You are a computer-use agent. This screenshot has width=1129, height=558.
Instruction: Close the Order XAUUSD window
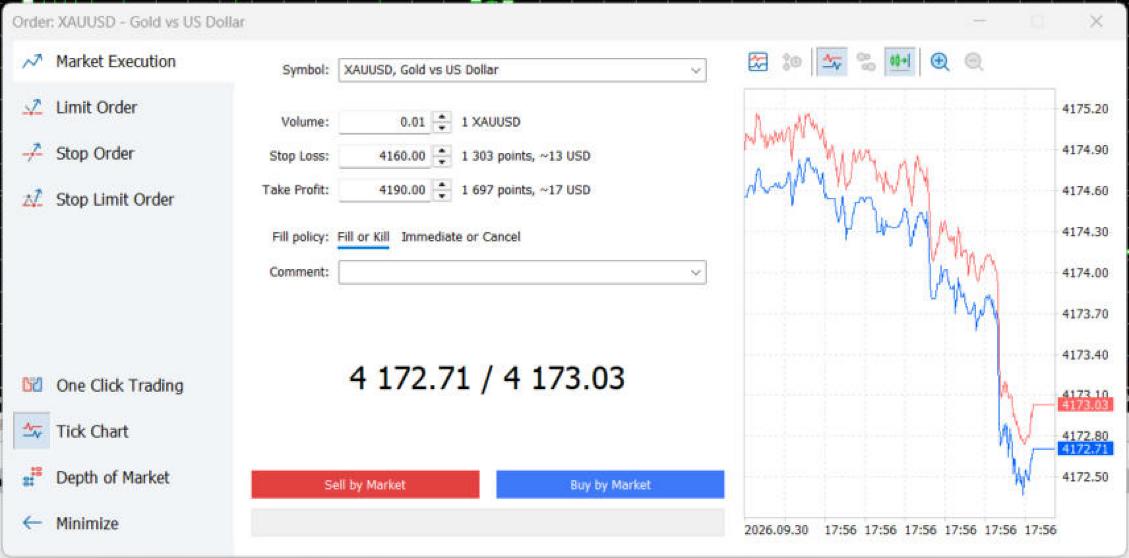tap(1096, 22)
